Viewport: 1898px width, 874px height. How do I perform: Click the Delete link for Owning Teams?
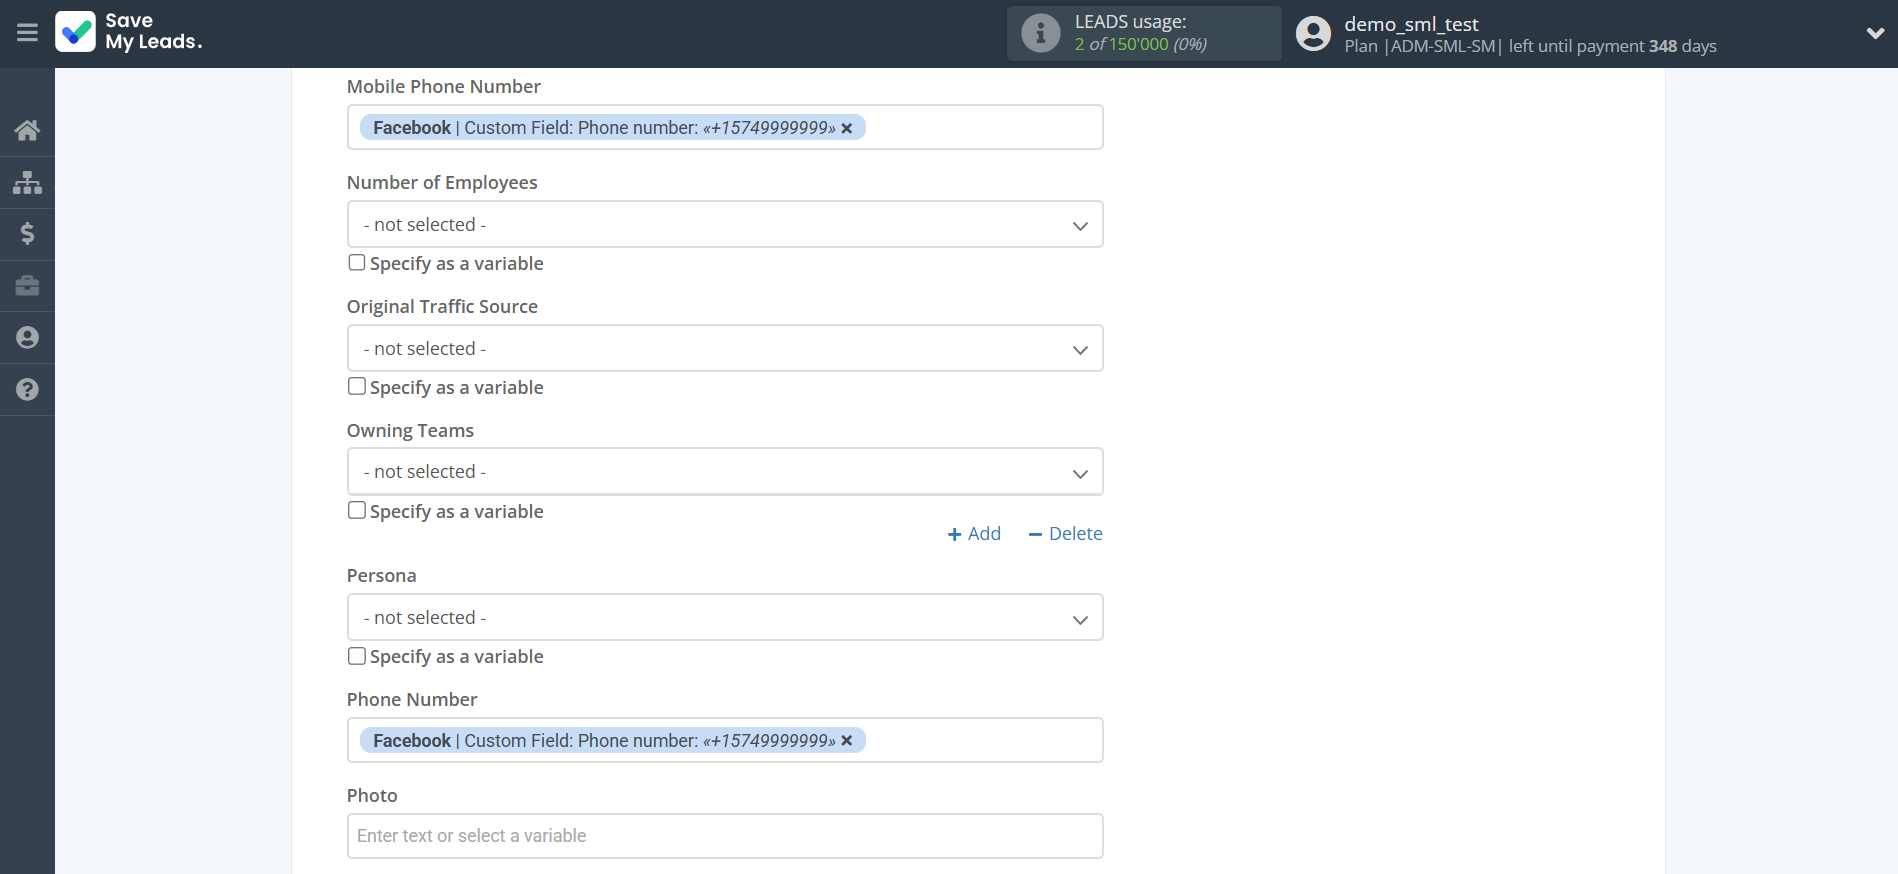coord(1065,534)
